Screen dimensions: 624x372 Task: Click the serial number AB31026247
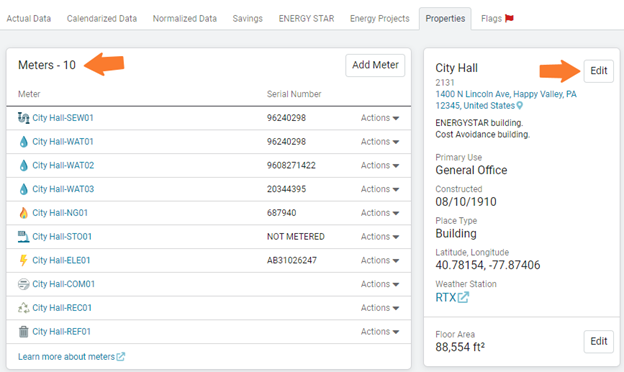[292, 260]
